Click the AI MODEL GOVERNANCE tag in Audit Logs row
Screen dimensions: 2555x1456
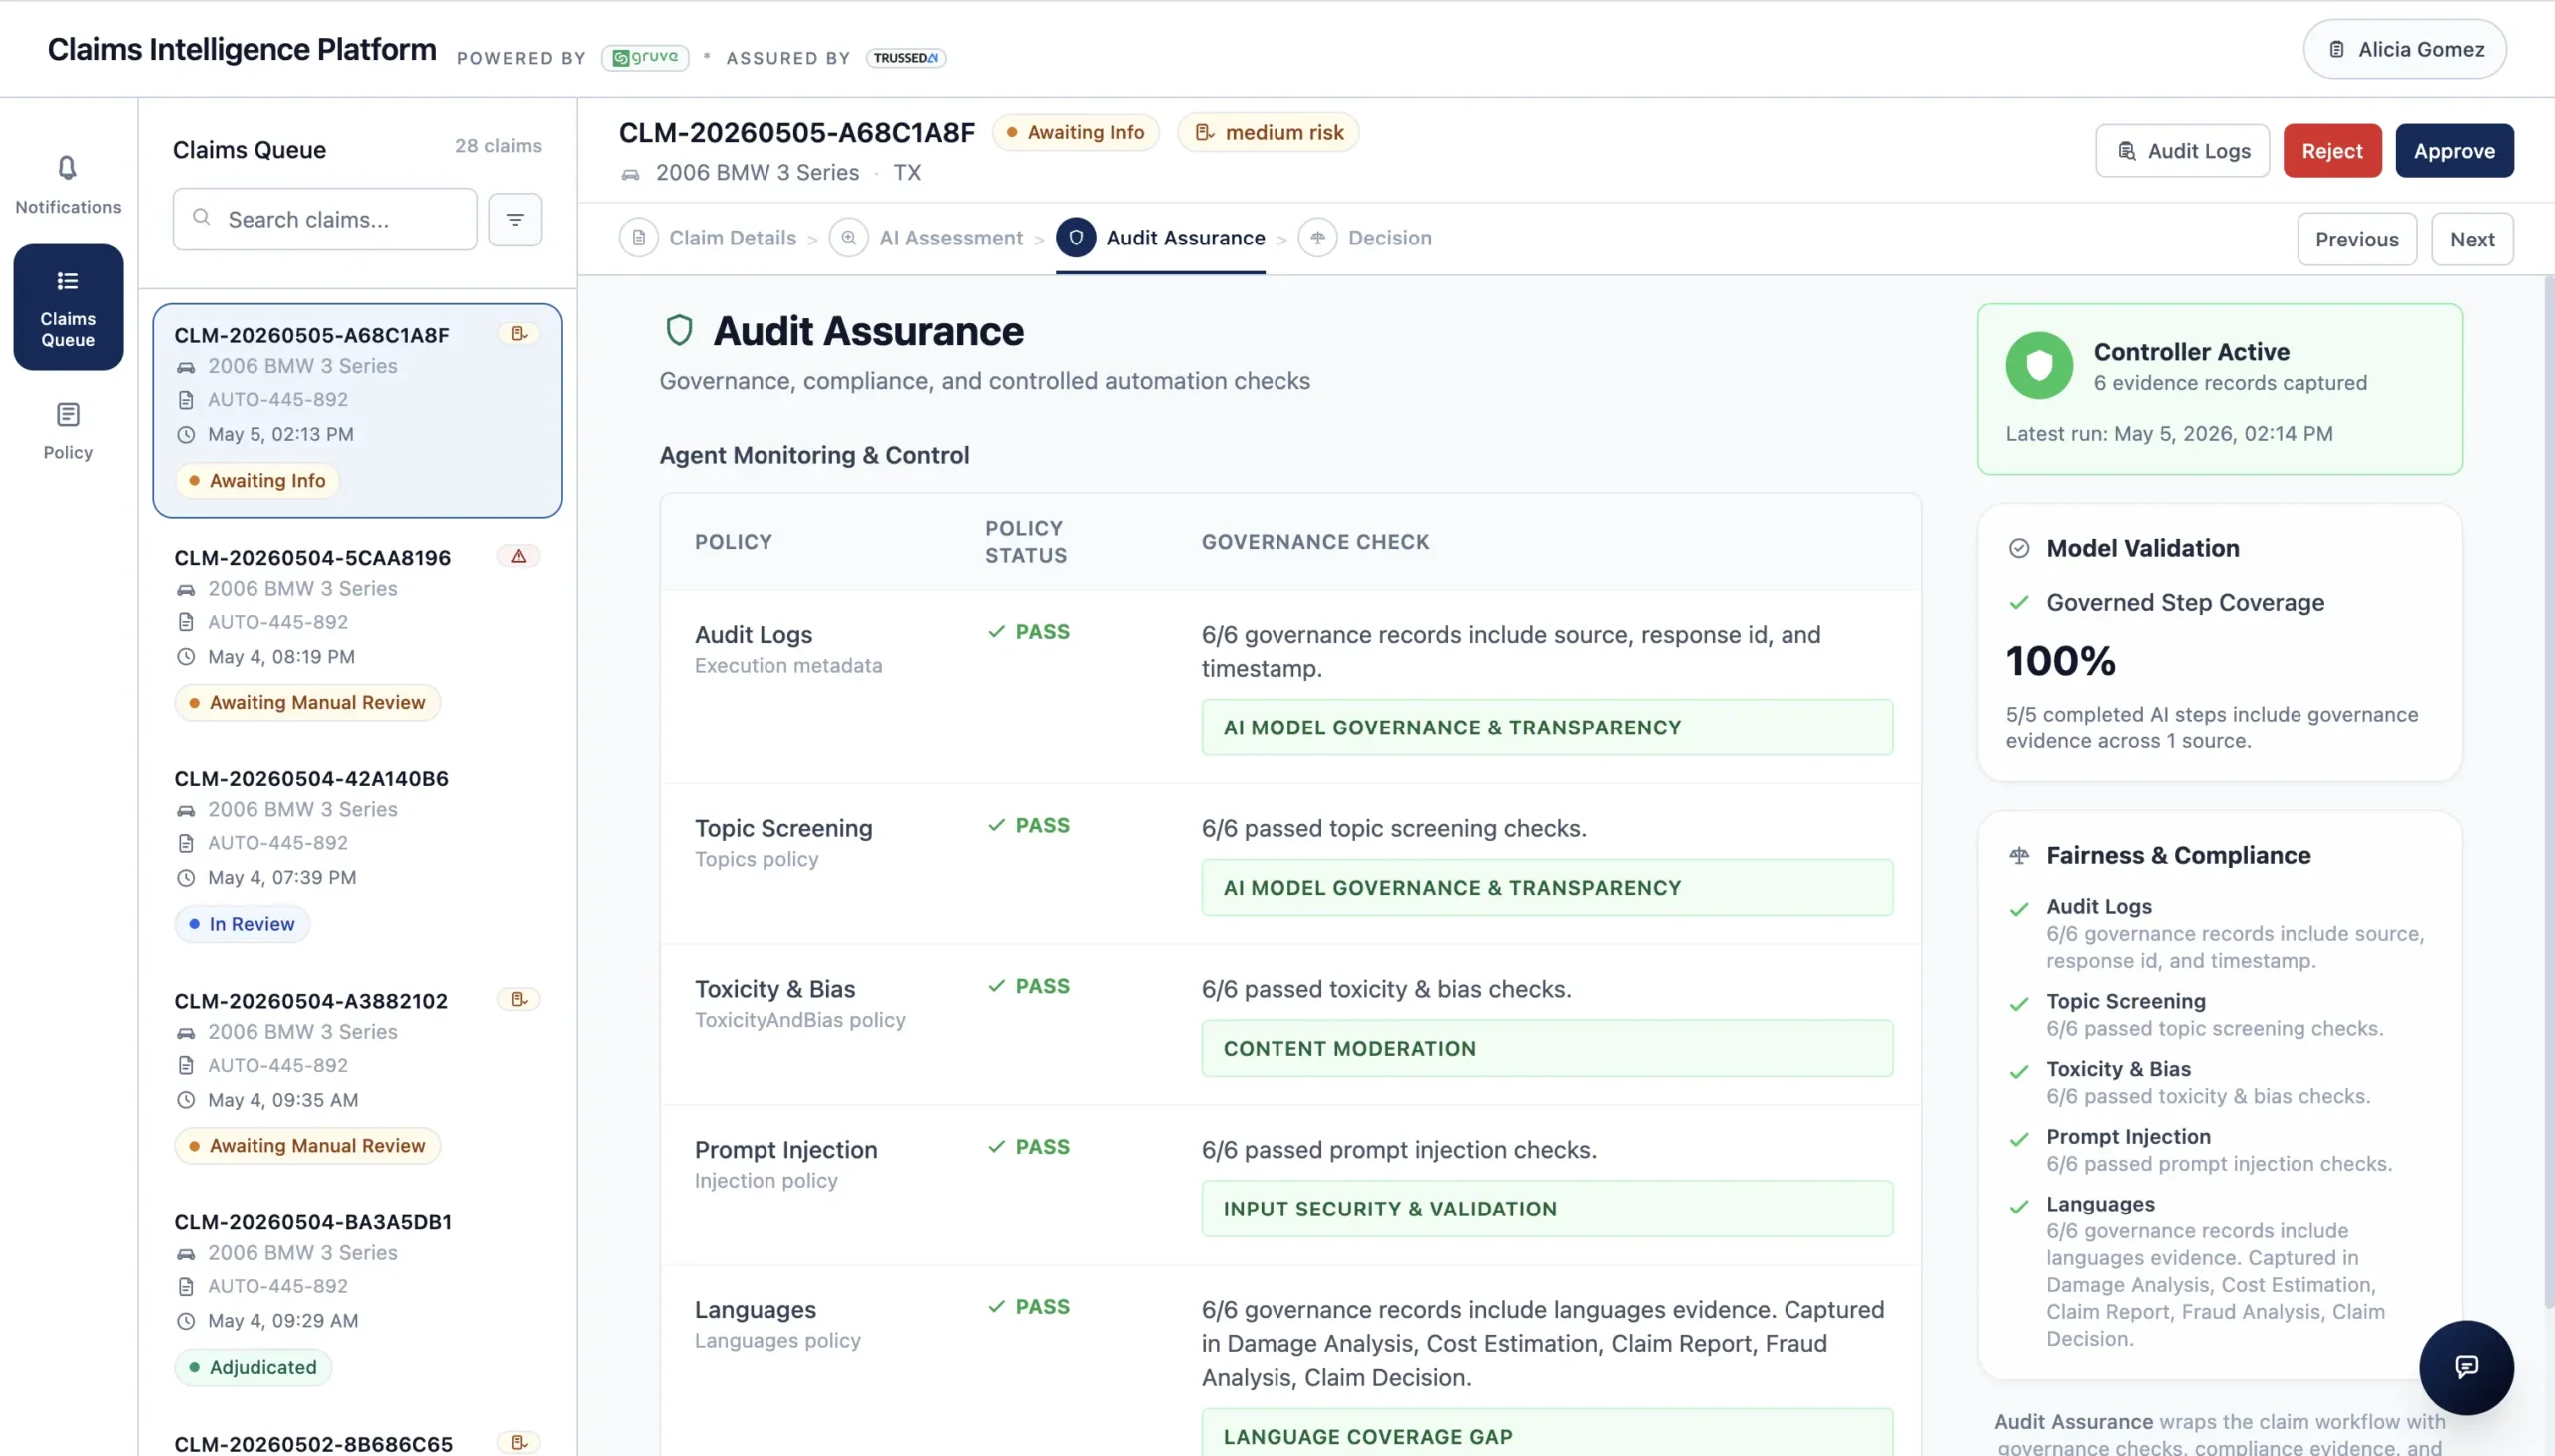[x=1546, y=727]
